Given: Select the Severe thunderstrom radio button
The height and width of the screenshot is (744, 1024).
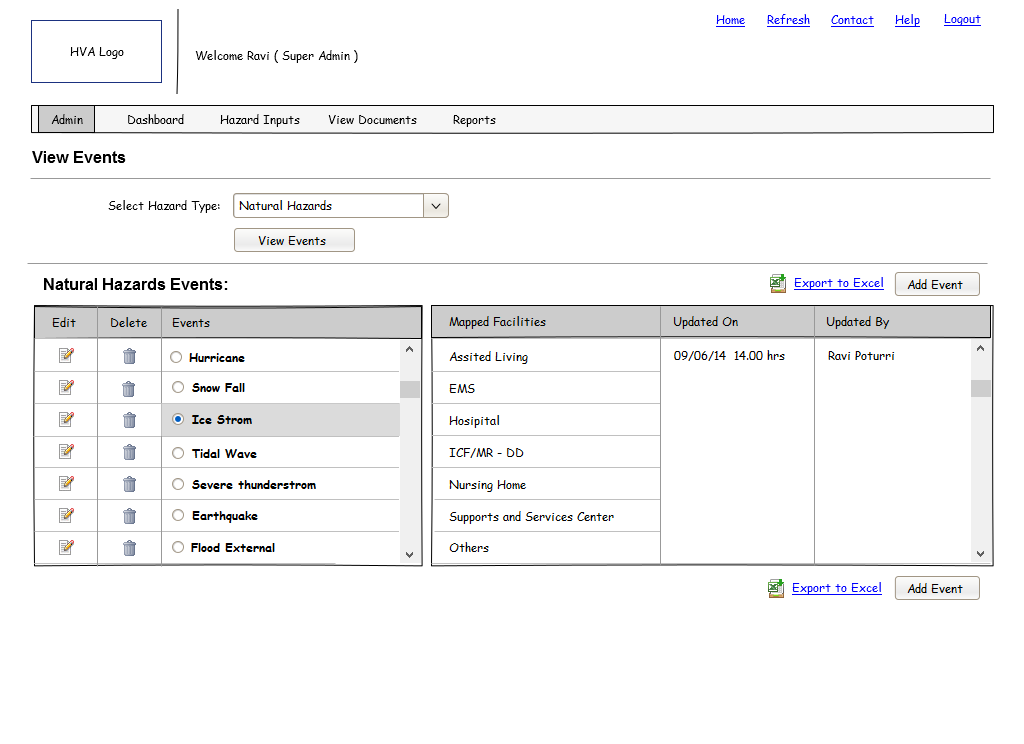Looking at the screenshot, I should (x=178, y=485).
